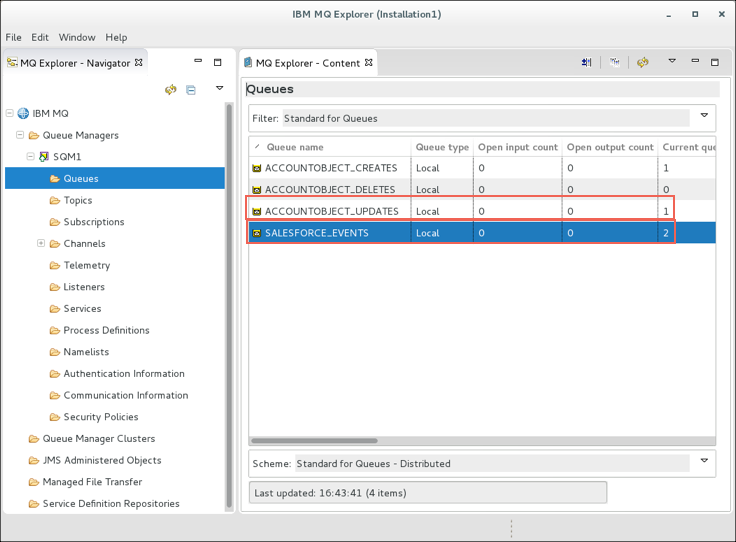Click the Channels folder icon
Image resolution: width=736 pixels, height=542 pixels.
pyautogui.click(x=55, y=244)
